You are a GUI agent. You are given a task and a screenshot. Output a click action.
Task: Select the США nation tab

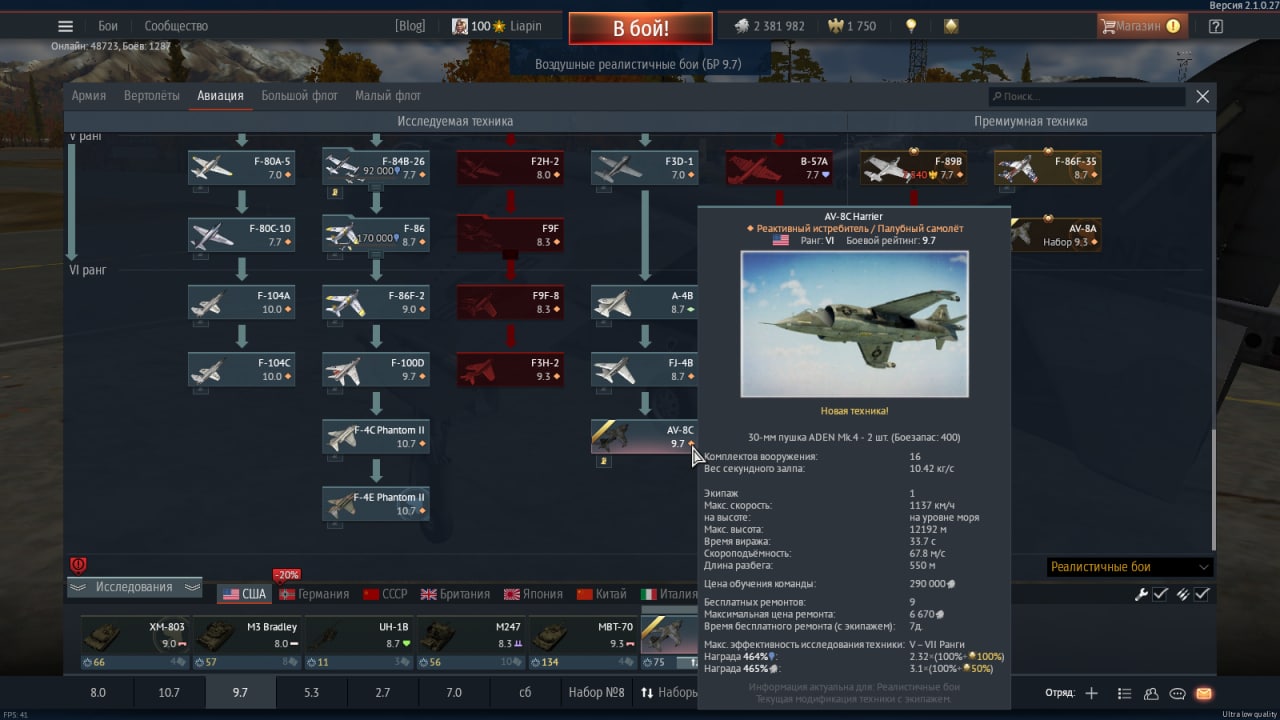point(245,594)
